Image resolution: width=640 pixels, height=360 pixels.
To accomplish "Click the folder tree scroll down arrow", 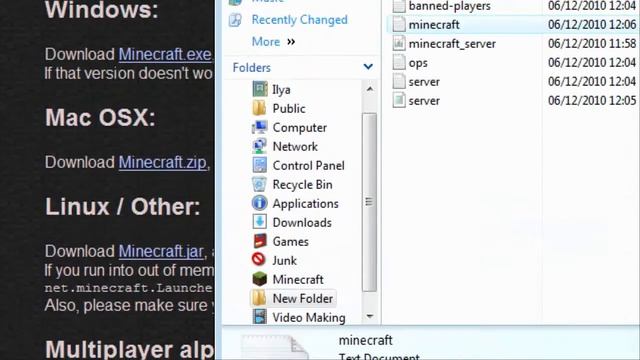I will click(369, 316).
